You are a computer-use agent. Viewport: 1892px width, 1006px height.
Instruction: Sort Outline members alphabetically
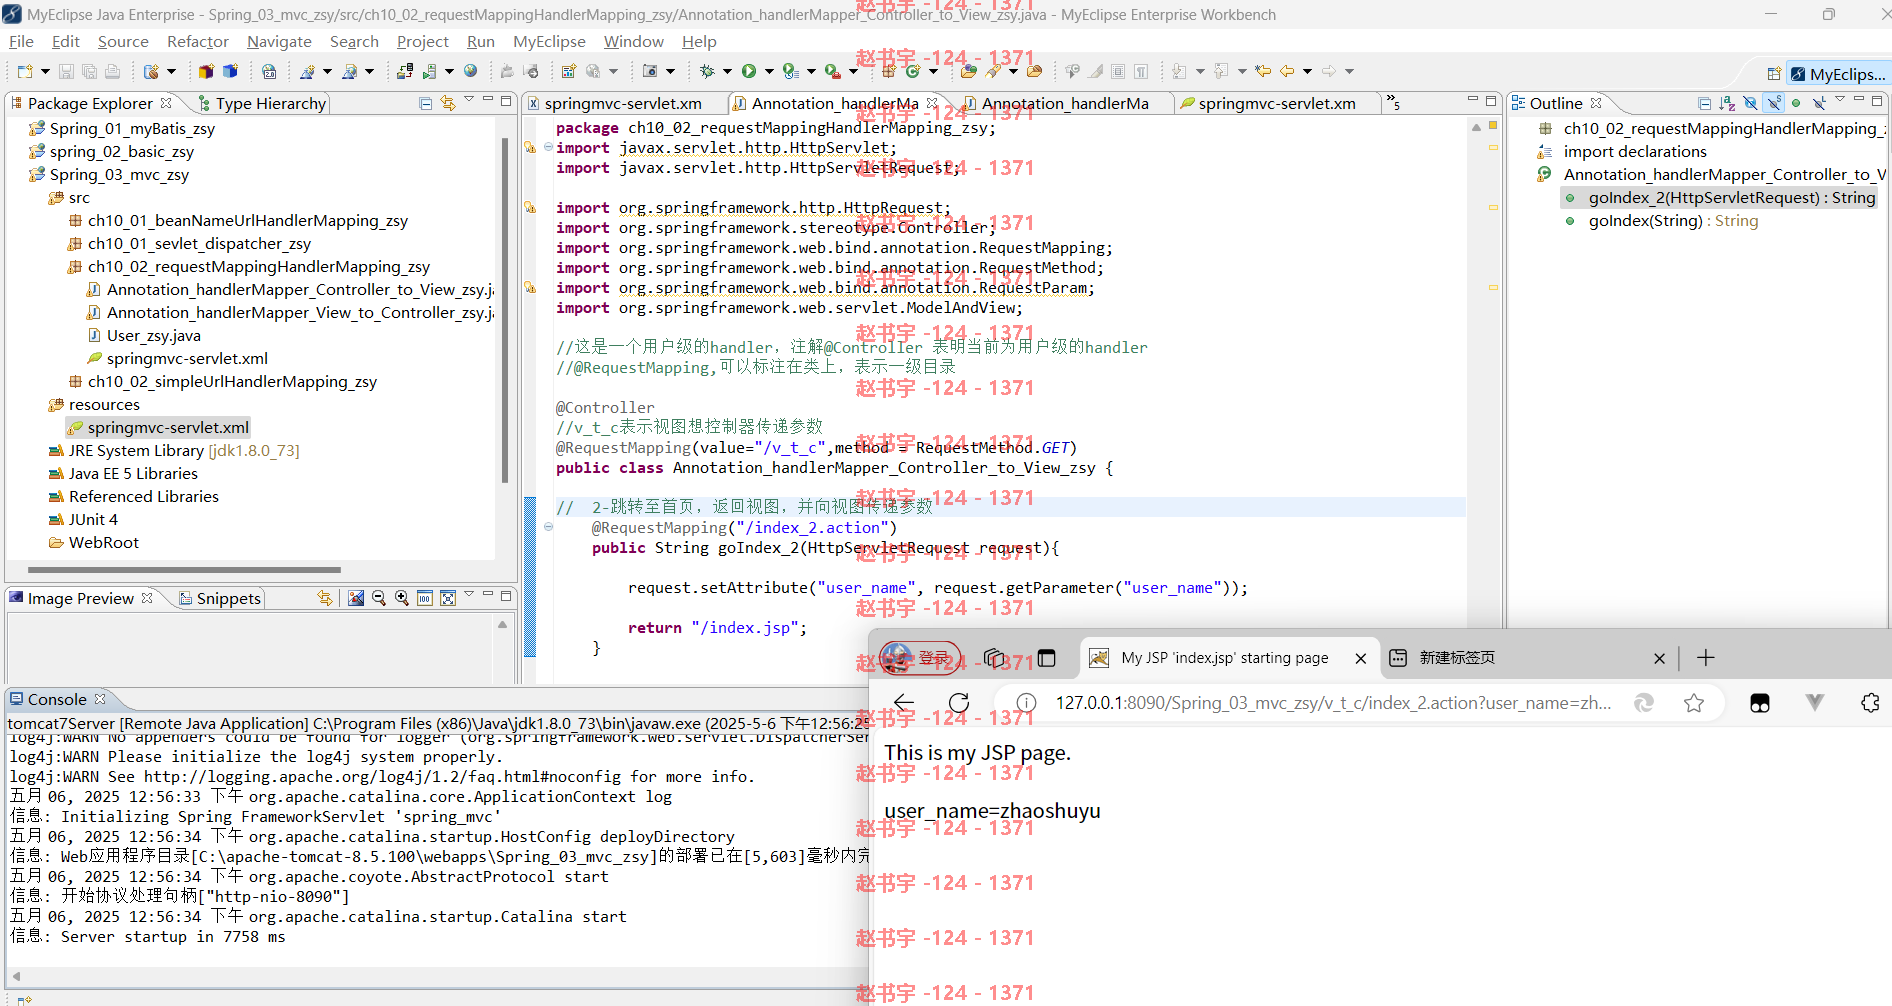[1727, 103]
